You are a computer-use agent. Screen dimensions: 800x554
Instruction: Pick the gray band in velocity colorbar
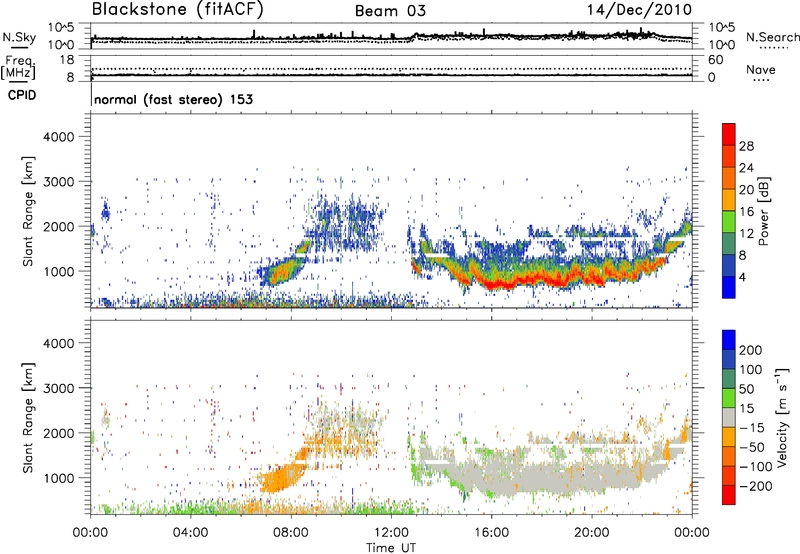click(729, 417)
